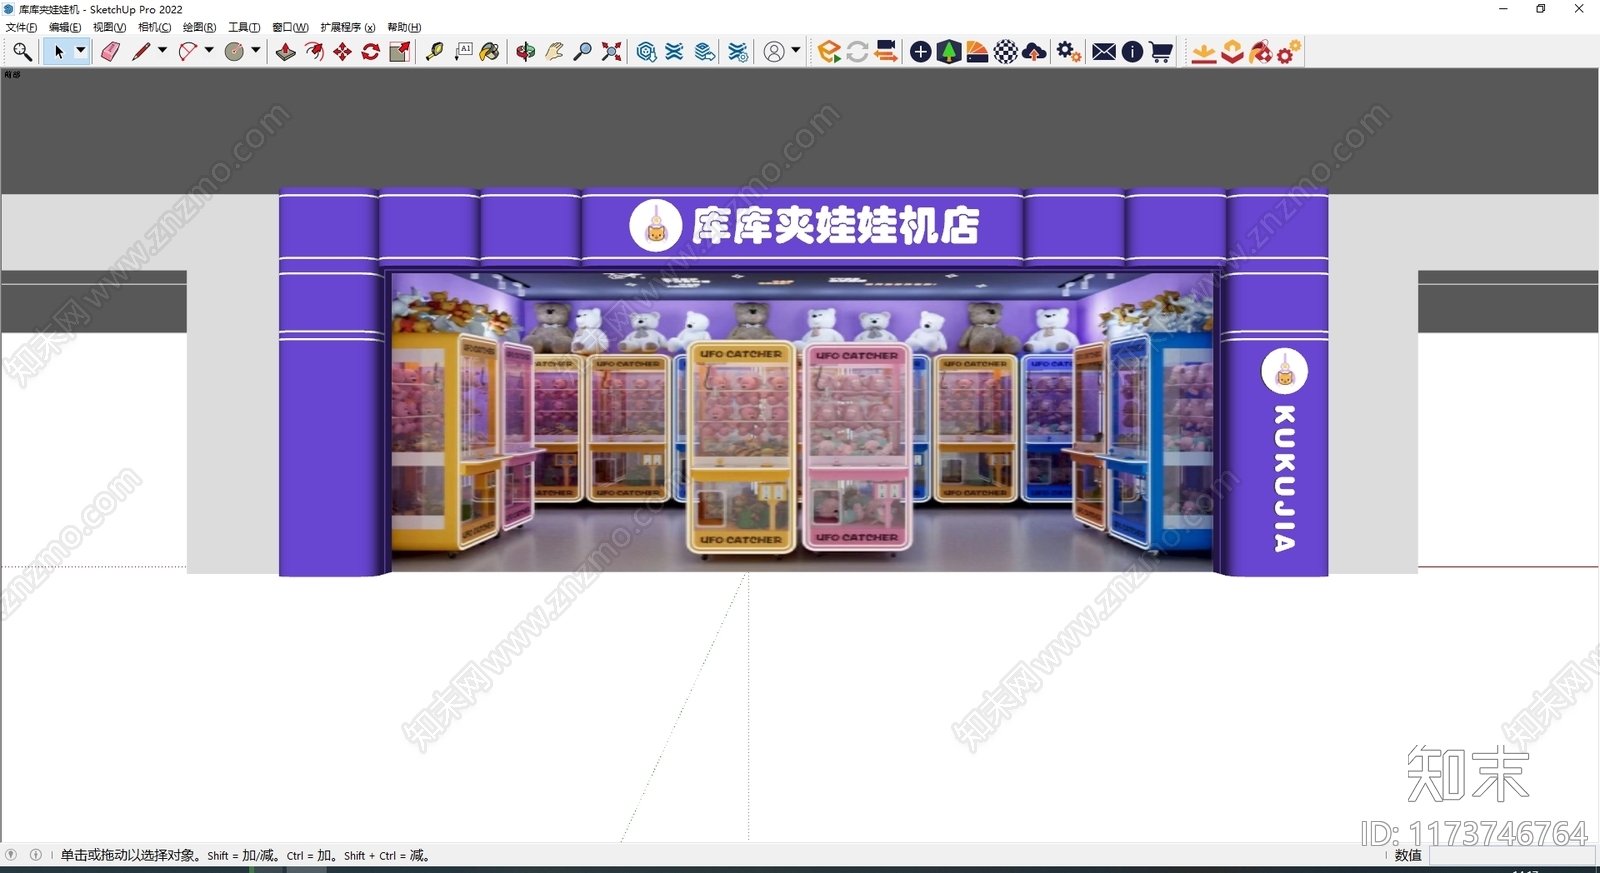This screenshot has width=1600, height=873.
Task: Open the 相机(C) menu
Action: [x=154, y=27]
